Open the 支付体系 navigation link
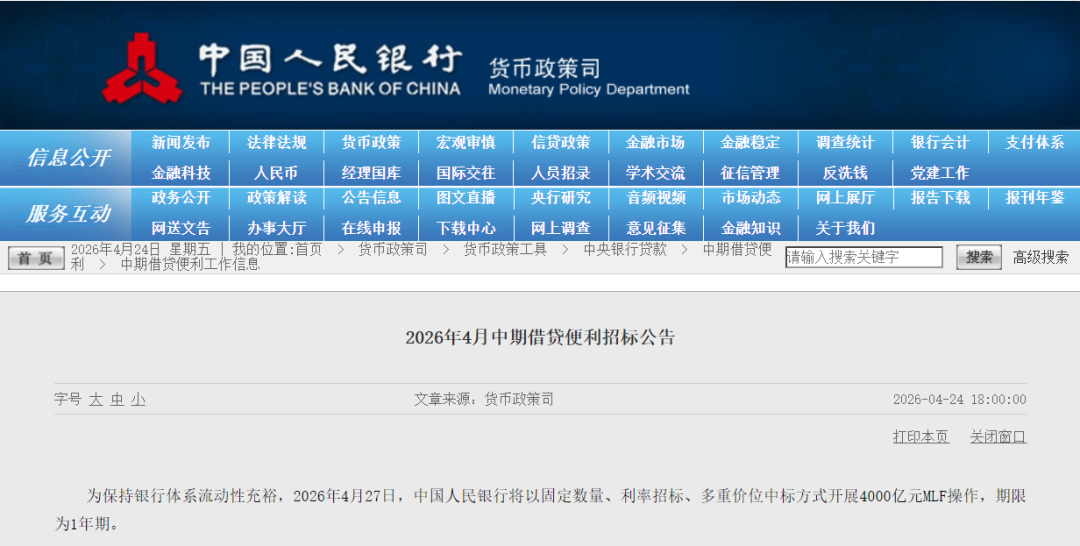 pyautogui.click(x=1035, y=143)
